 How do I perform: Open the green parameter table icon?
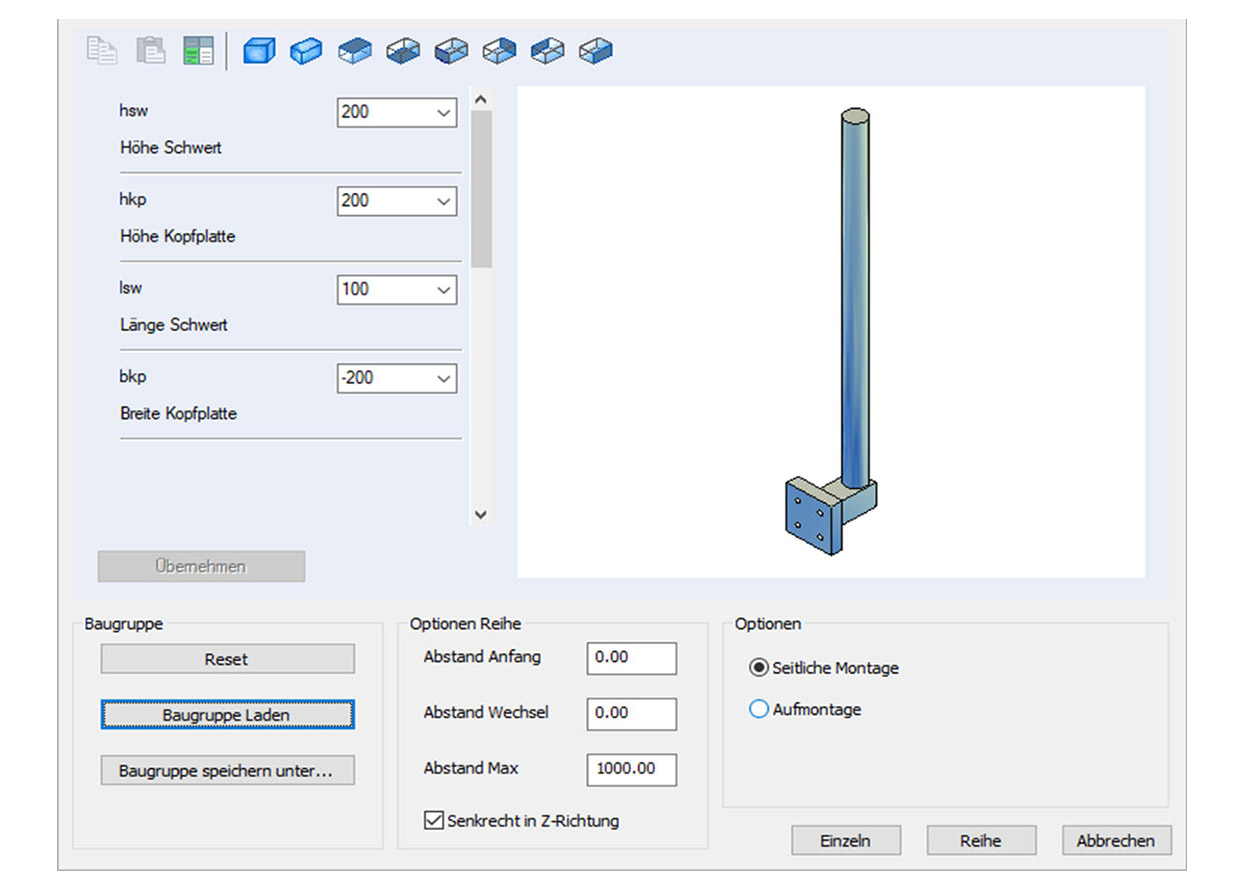point(198,50)
